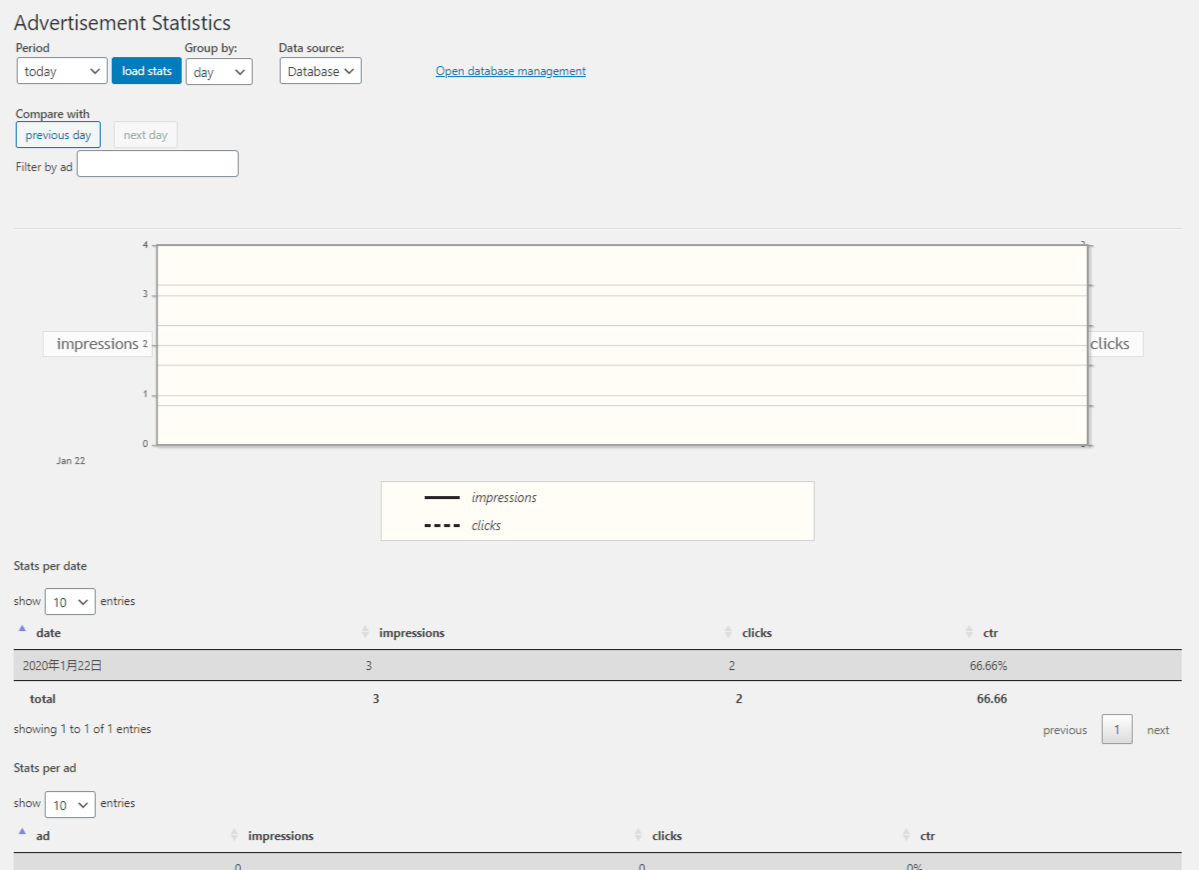The image size is (1199, 870).
Task: Open the Data source Database dropdown
Action: click(x=320, y=71)
